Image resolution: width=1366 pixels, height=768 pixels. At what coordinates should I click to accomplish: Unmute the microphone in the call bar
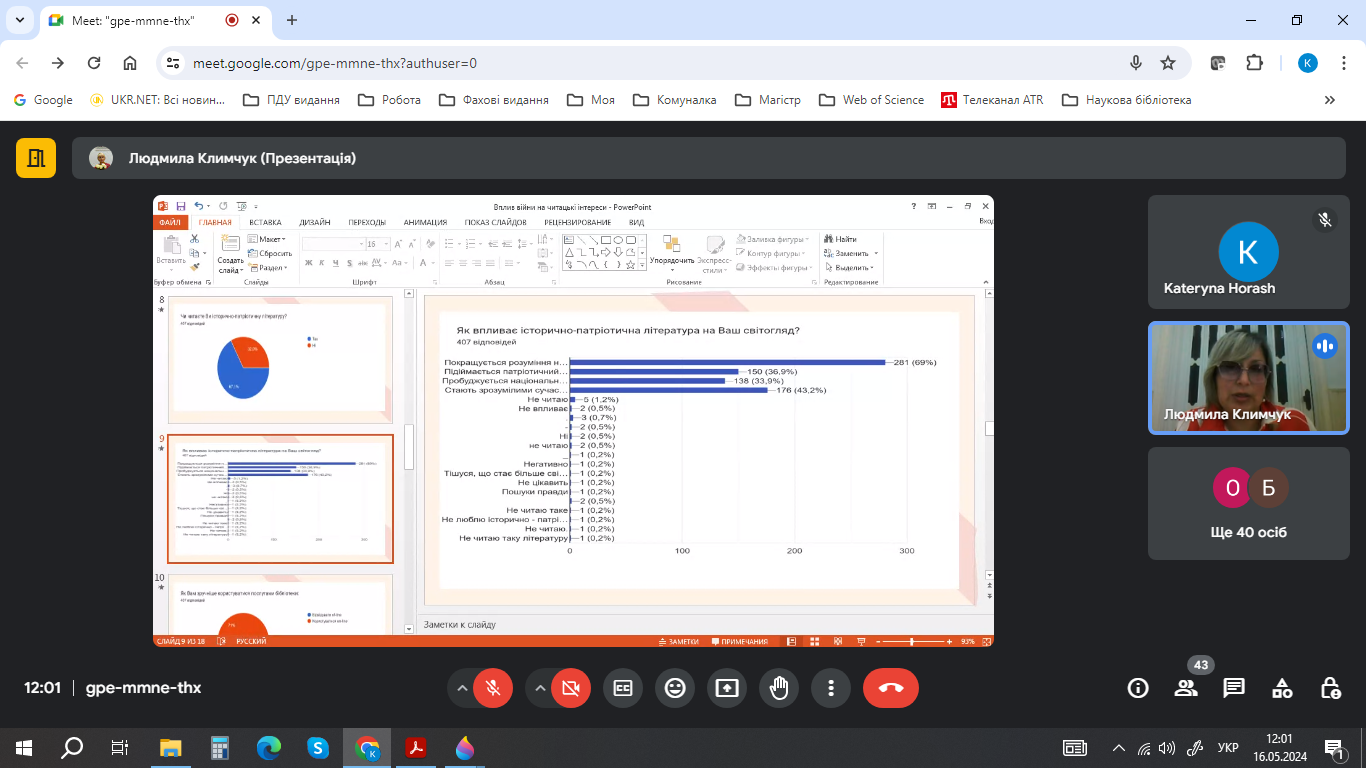click(492, 688)
